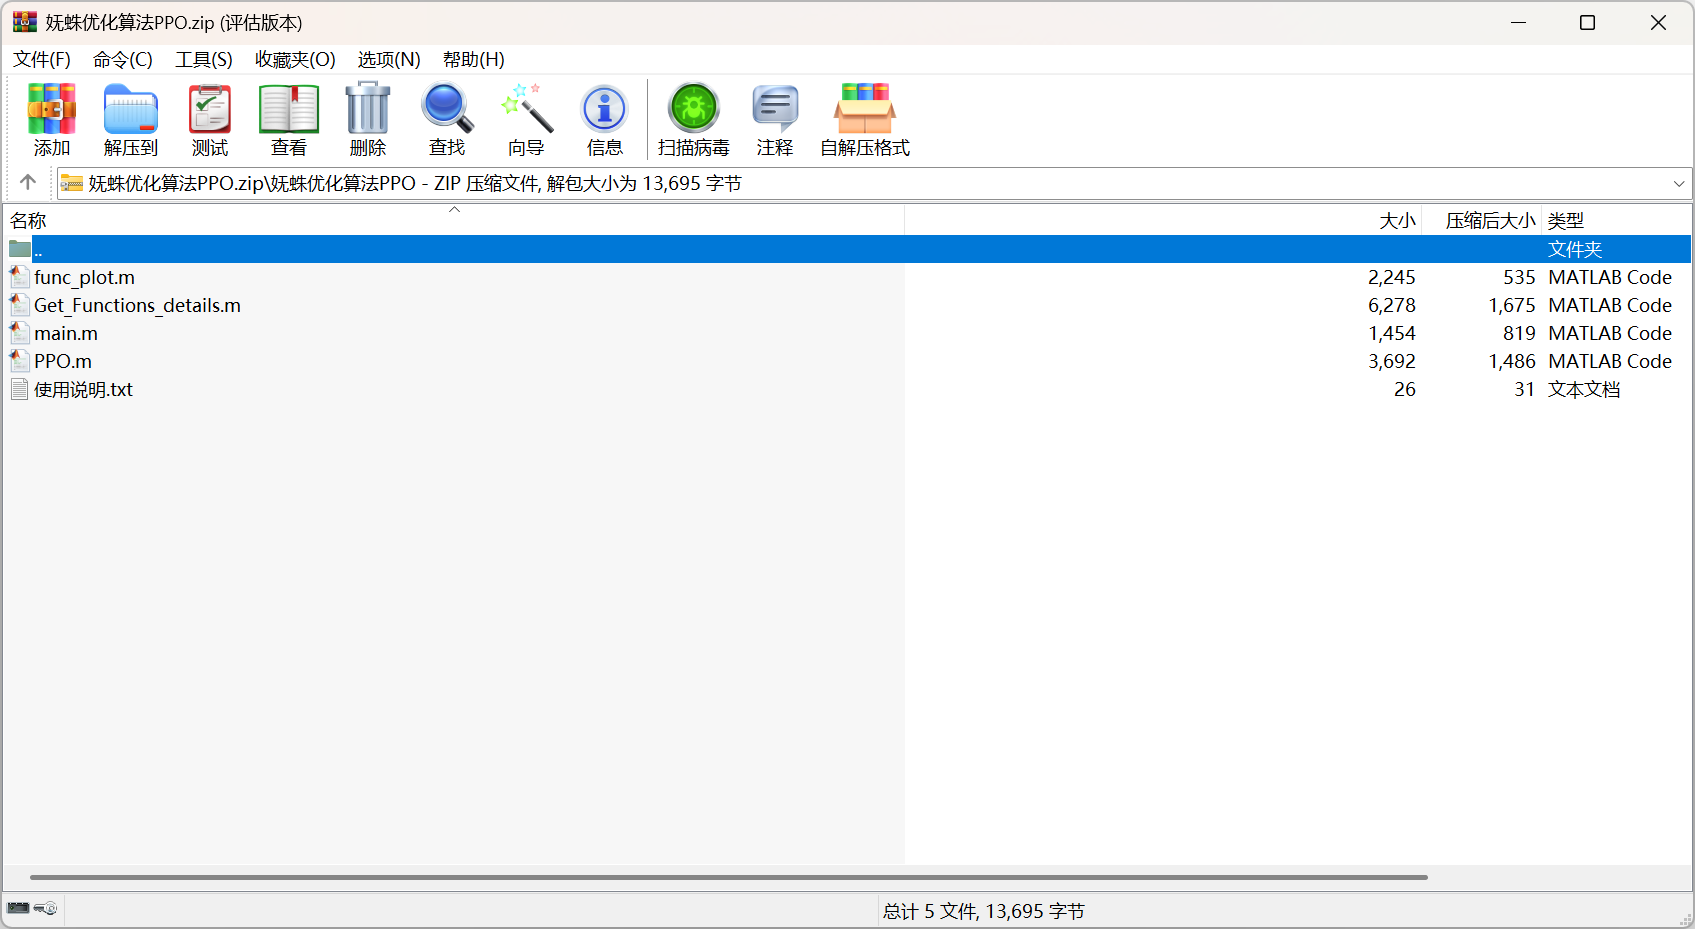Launch the Wizard (向导) wand icon
This screenshot has height=929, width=1695.
[525, 119]
